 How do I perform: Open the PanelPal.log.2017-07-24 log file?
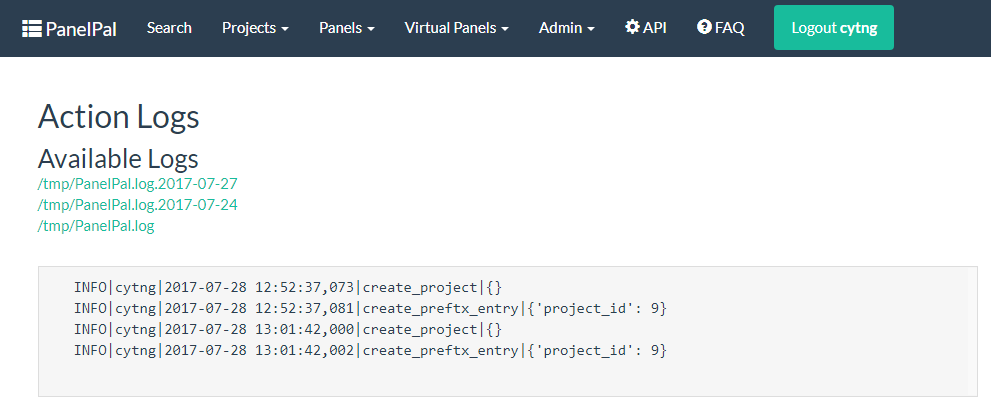[x=138, y=205]
